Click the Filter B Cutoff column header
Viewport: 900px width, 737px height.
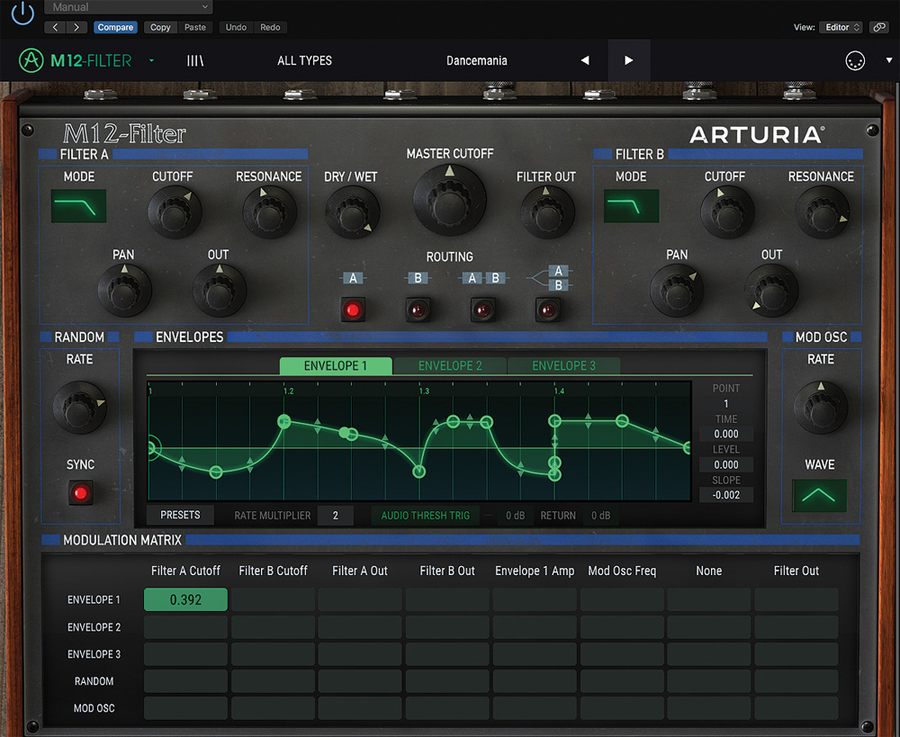(x=273, y=571)
